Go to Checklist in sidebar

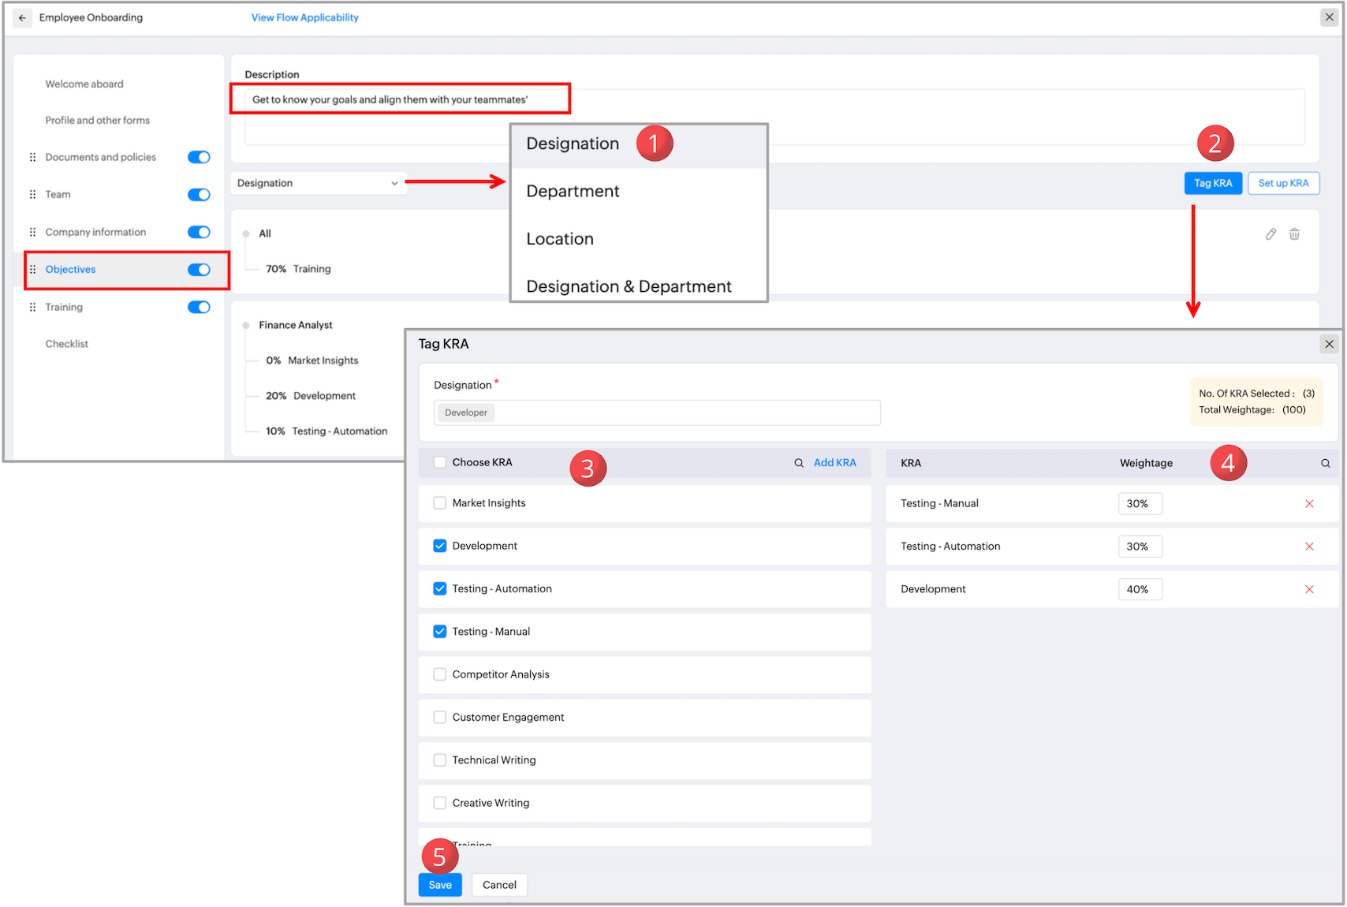click(x=67, y=344)
